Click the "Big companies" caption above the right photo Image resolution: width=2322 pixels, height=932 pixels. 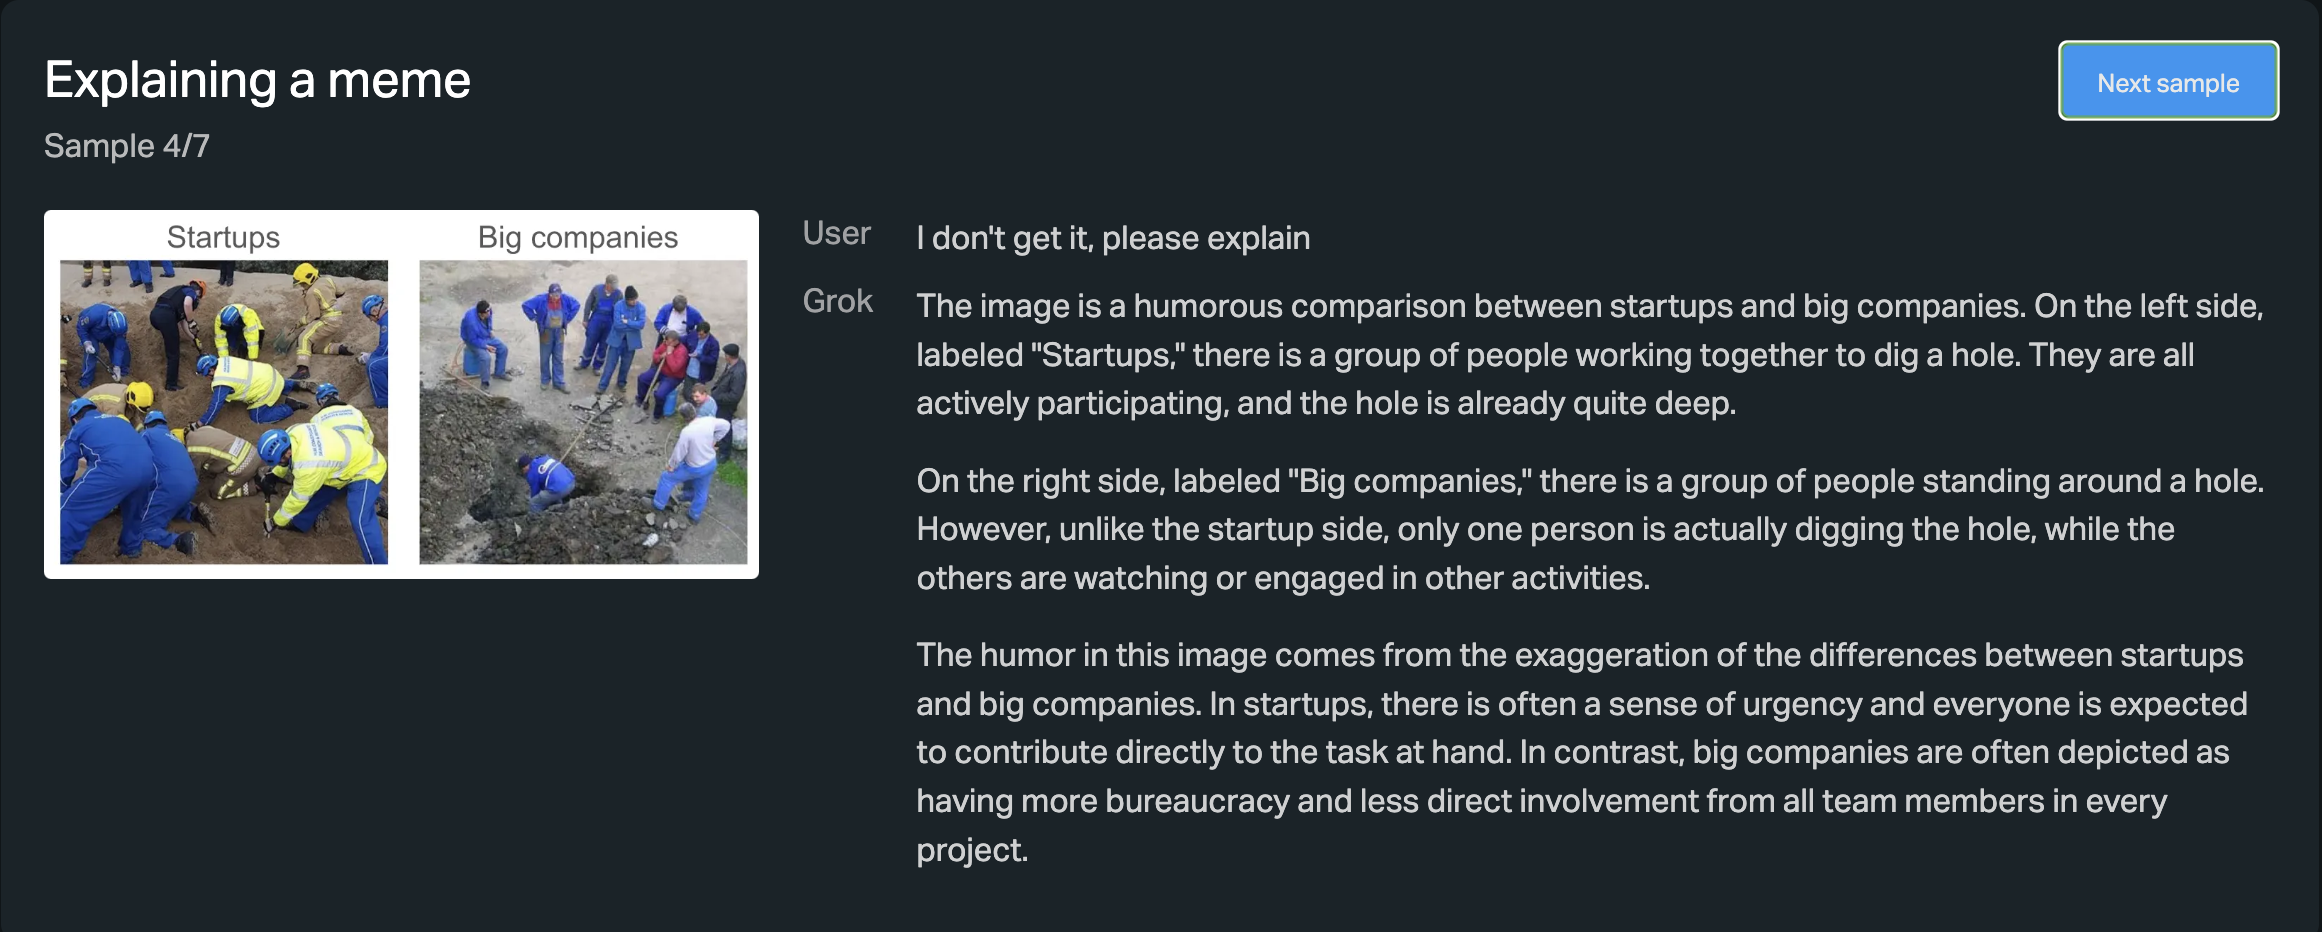(x=577, y=237)
